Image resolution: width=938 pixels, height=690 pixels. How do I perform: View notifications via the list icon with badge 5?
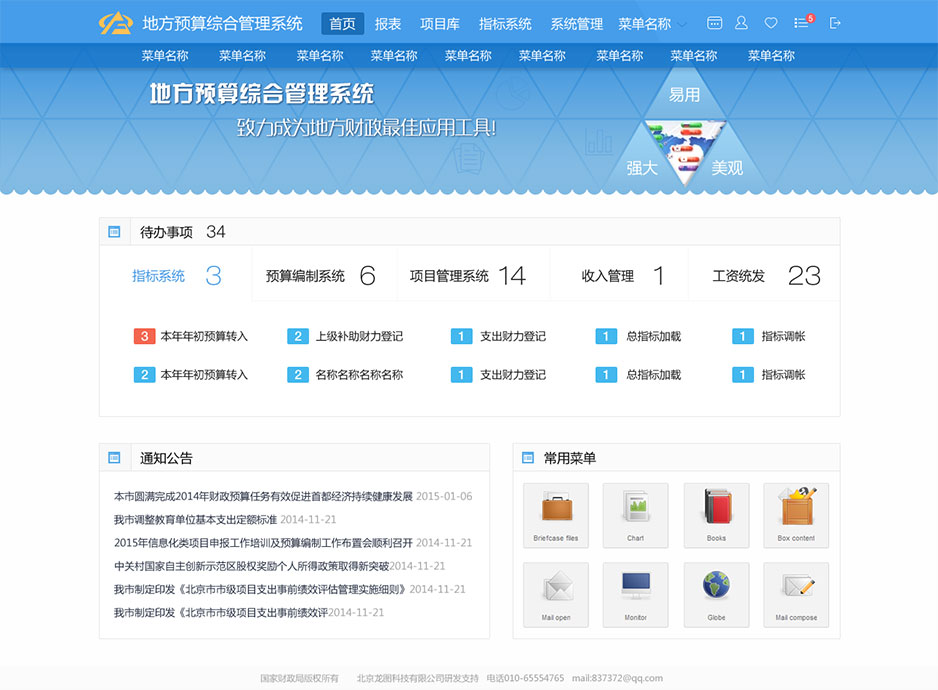click(x=798, y=22)
